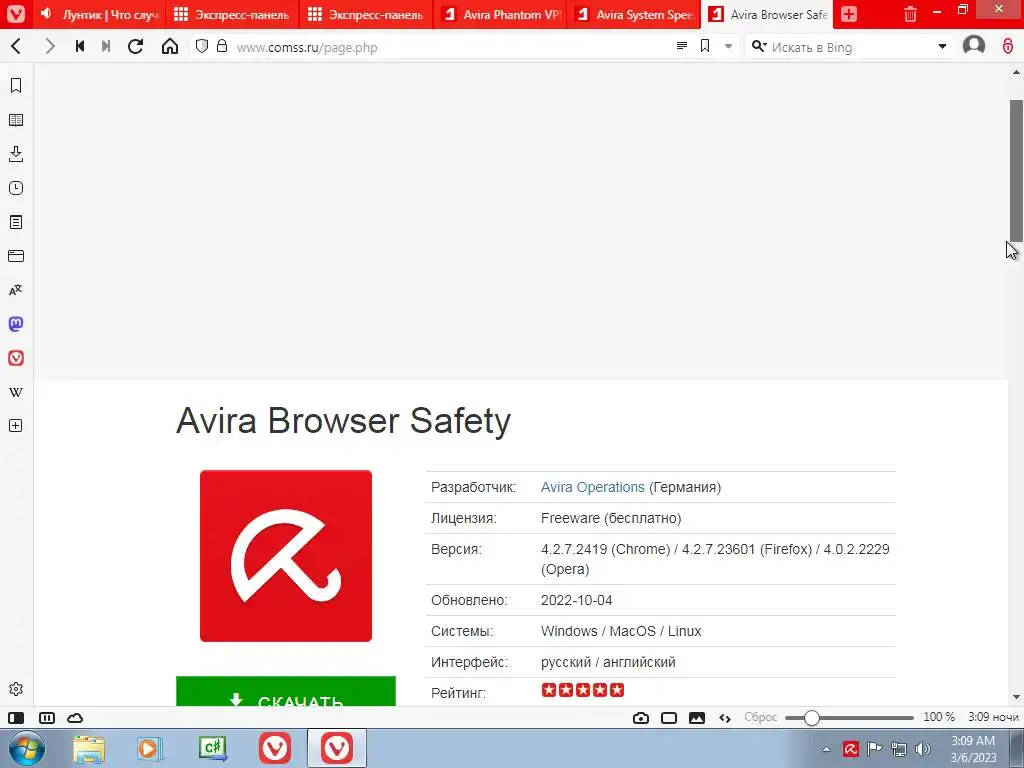Switch to the first Экспресс-панель tab

[x=233, y=14]
